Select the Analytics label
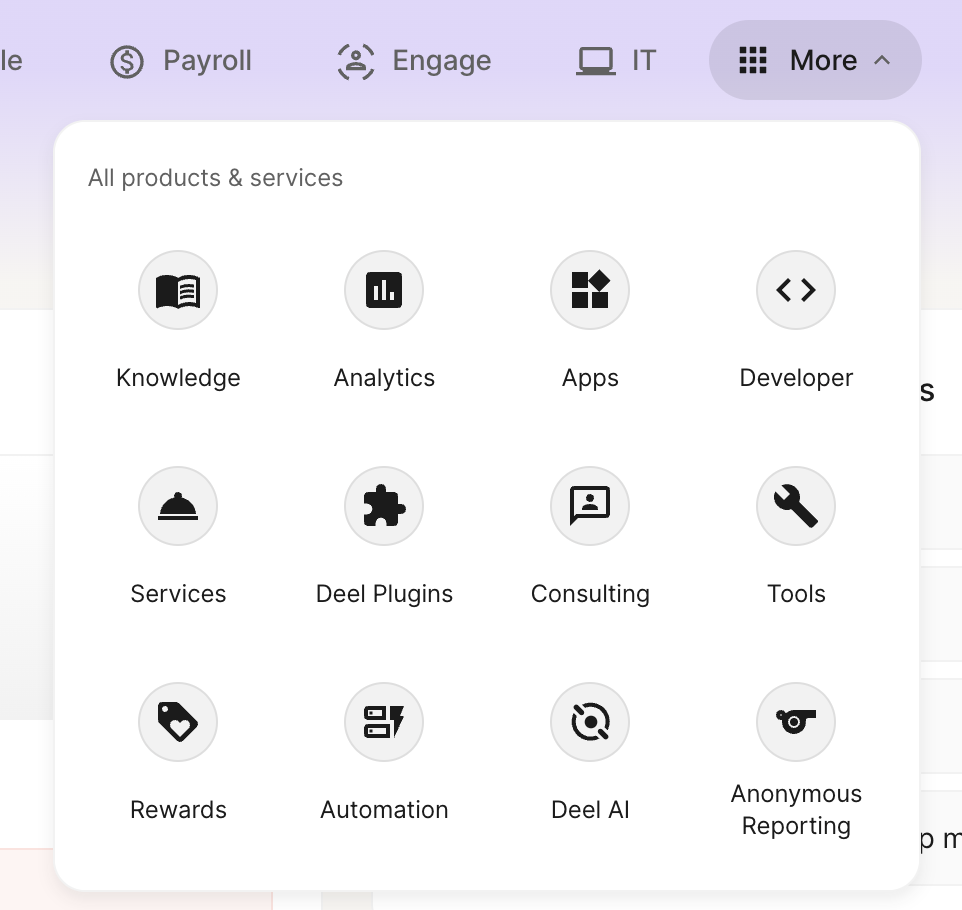962x910 pixels. point(384,378)
